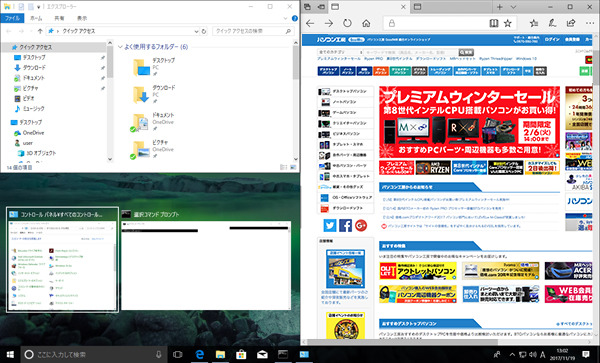This screenshot has width=600, height=363.
Task: Click web page keyword search field
Action: pos(411,52)
